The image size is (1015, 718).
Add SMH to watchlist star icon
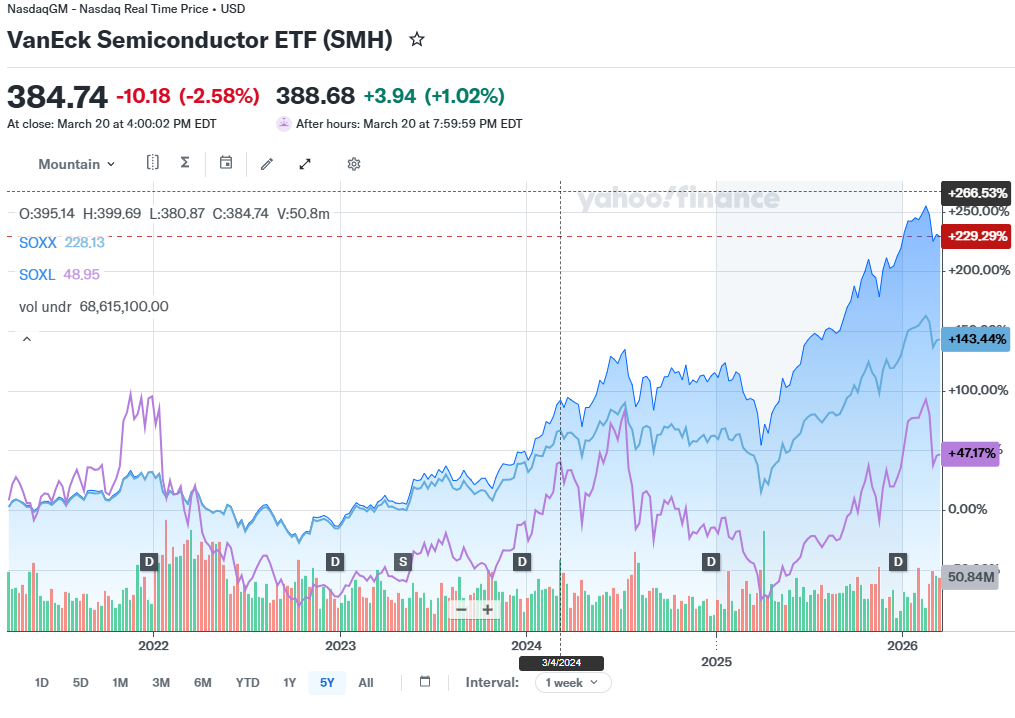pyautogui.click(x=417, y=39)
